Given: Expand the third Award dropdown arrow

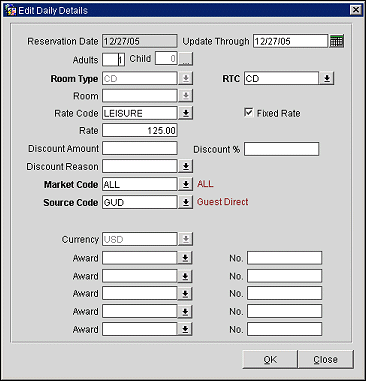Looking at the screenshot, I should pyautogui.click(x=185, y=293).
